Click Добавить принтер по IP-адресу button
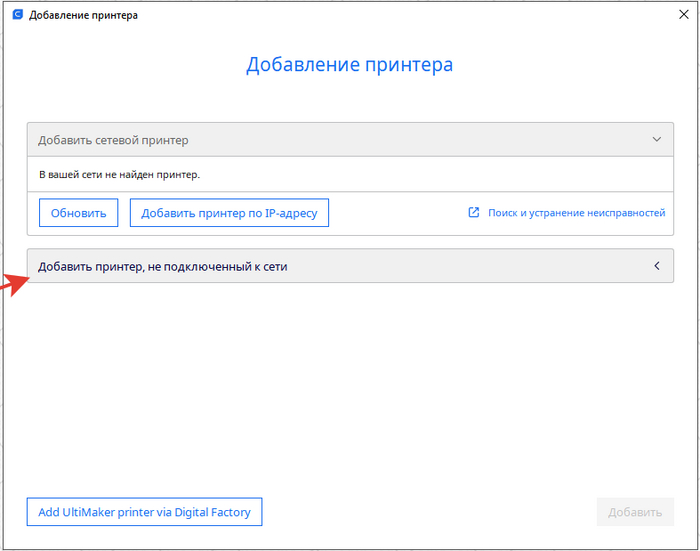This screenshot has width=700, height=551. pyautogui.click(x=229, y=213)
